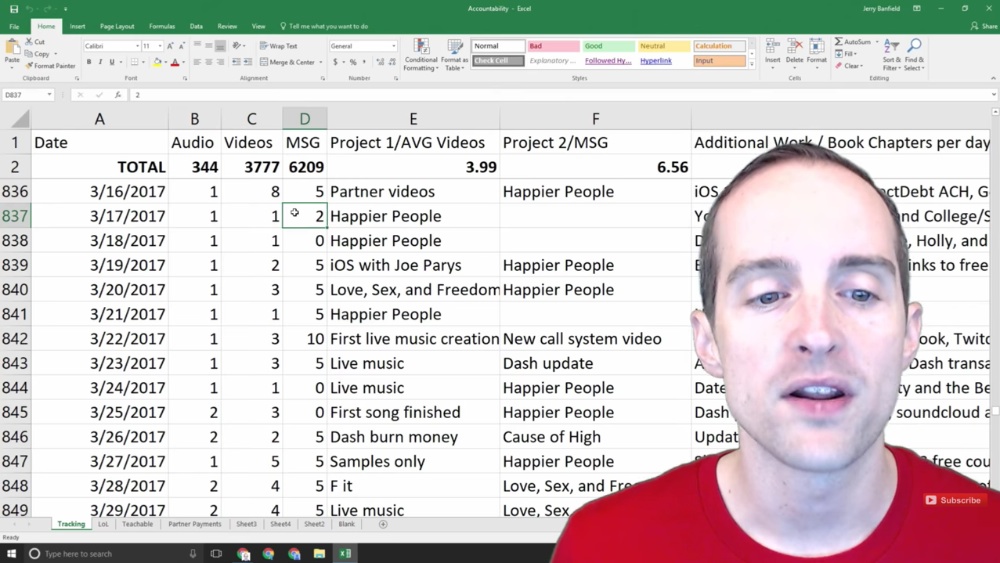Open Format as Table gallery

point(455,54)
